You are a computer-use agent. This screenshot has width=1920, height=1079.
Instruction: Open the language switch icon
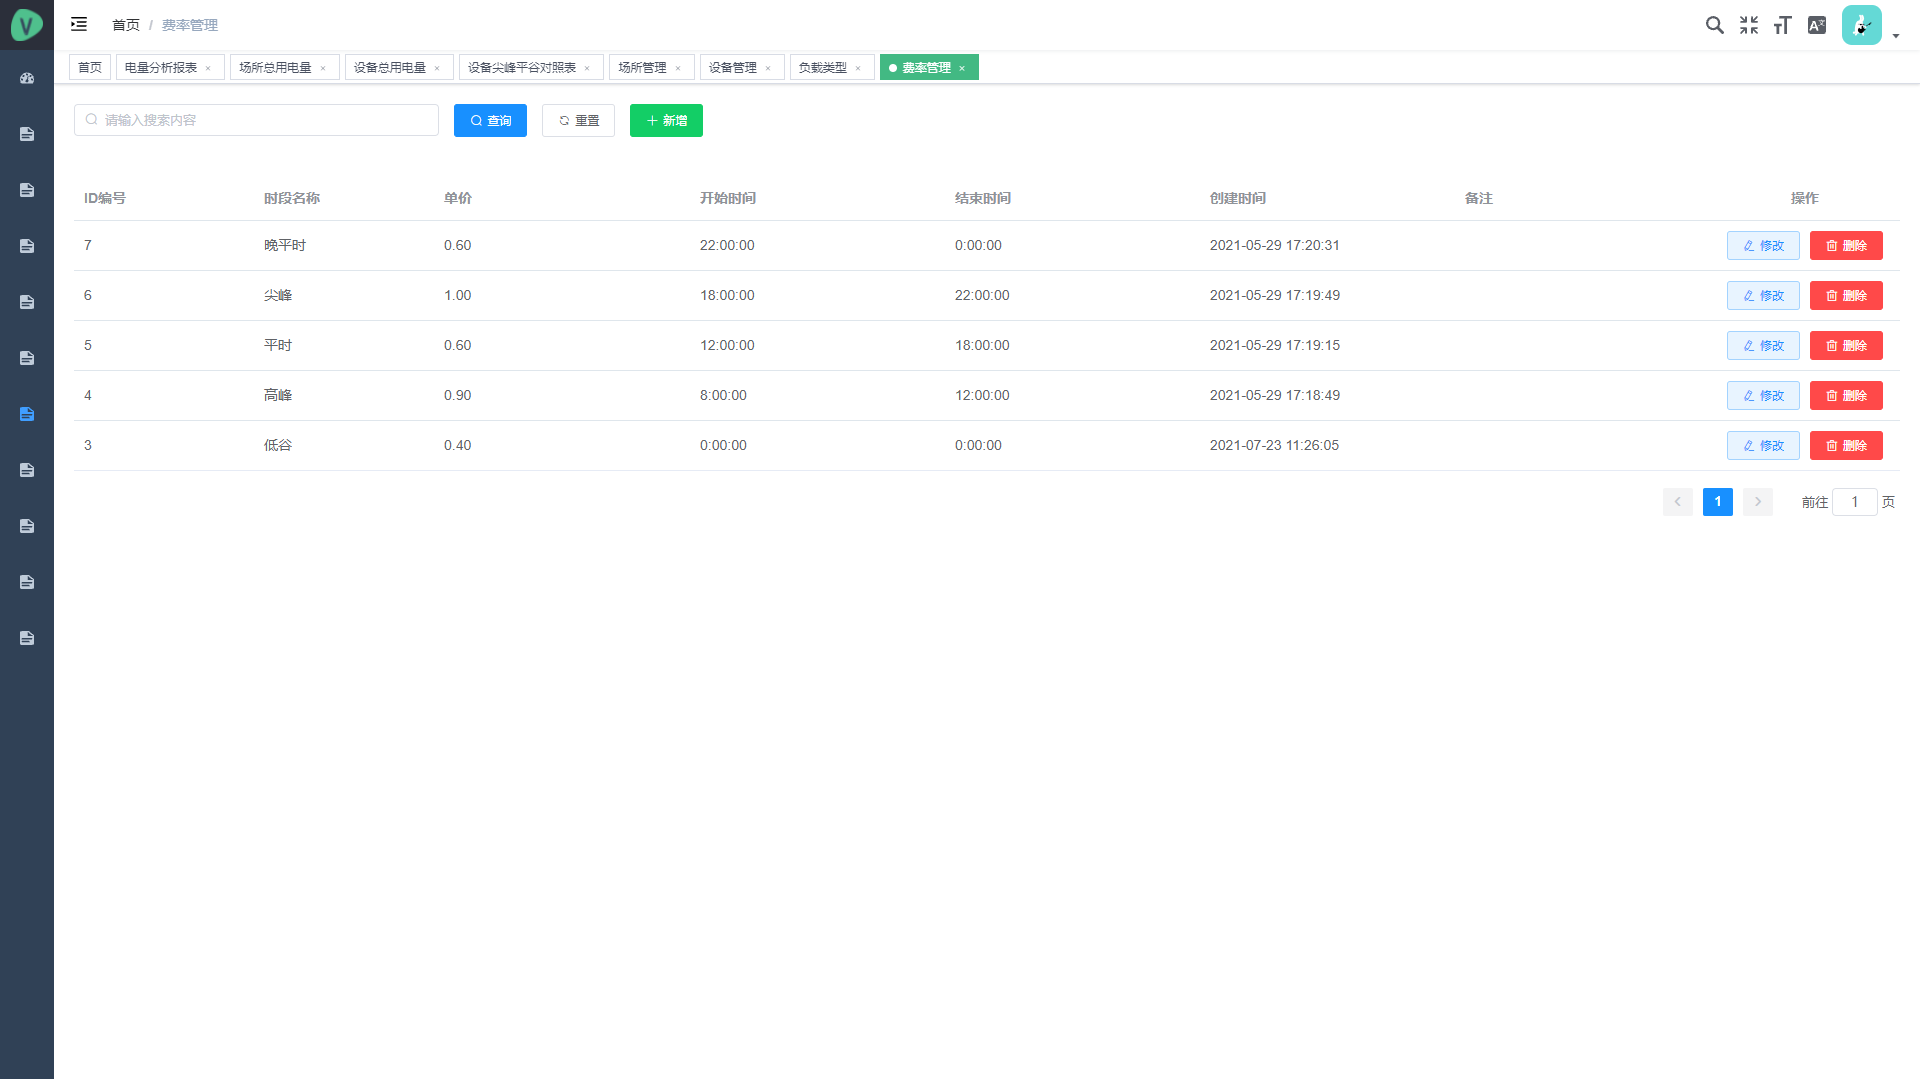click(1816, 25)
